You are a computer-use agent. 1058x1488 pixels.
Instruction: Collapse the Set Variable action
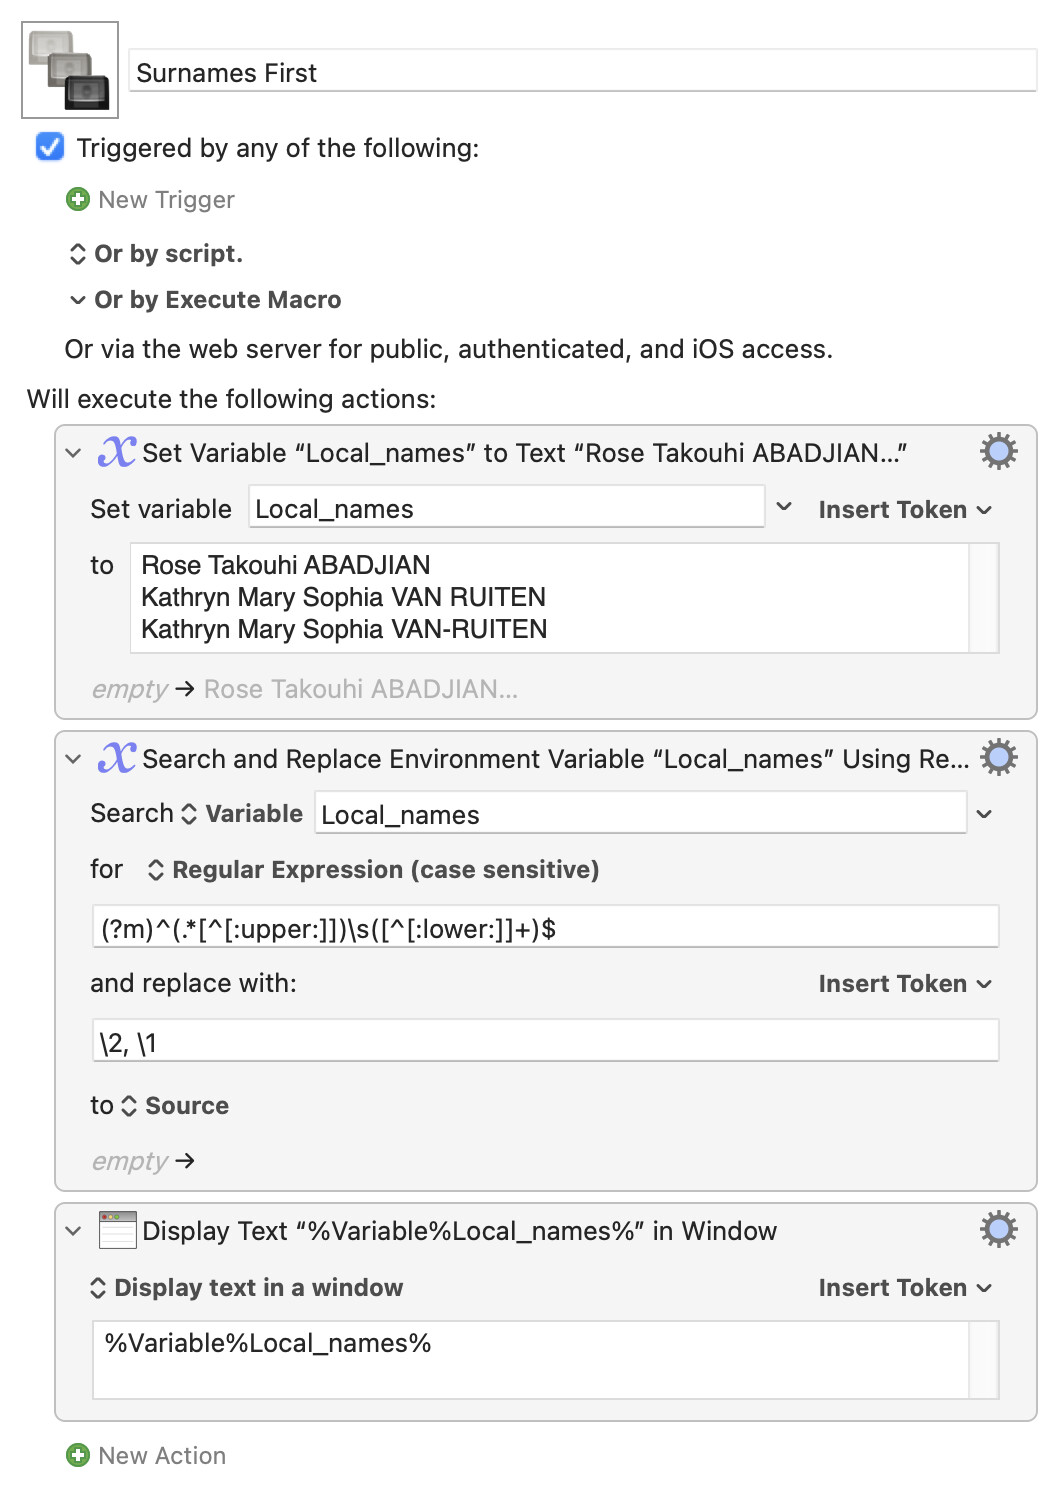73,453
